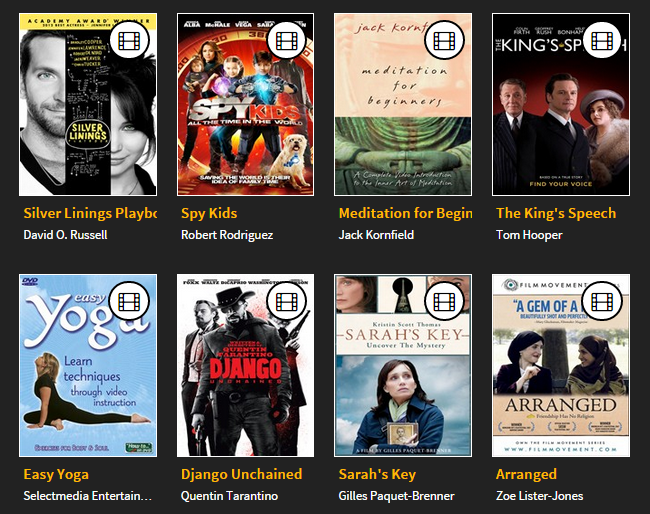Select the Meditation for Beginners title
Image resolution: width=650 pixels, height=514 pixels.
click(405, 213)
